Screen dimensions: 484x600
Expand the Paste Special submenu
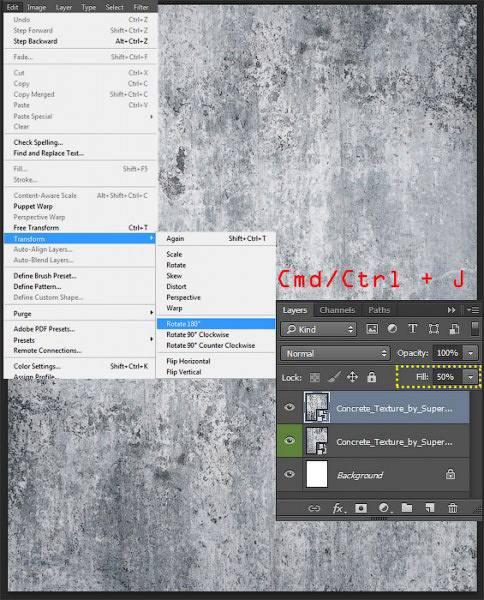click(80, 116)
